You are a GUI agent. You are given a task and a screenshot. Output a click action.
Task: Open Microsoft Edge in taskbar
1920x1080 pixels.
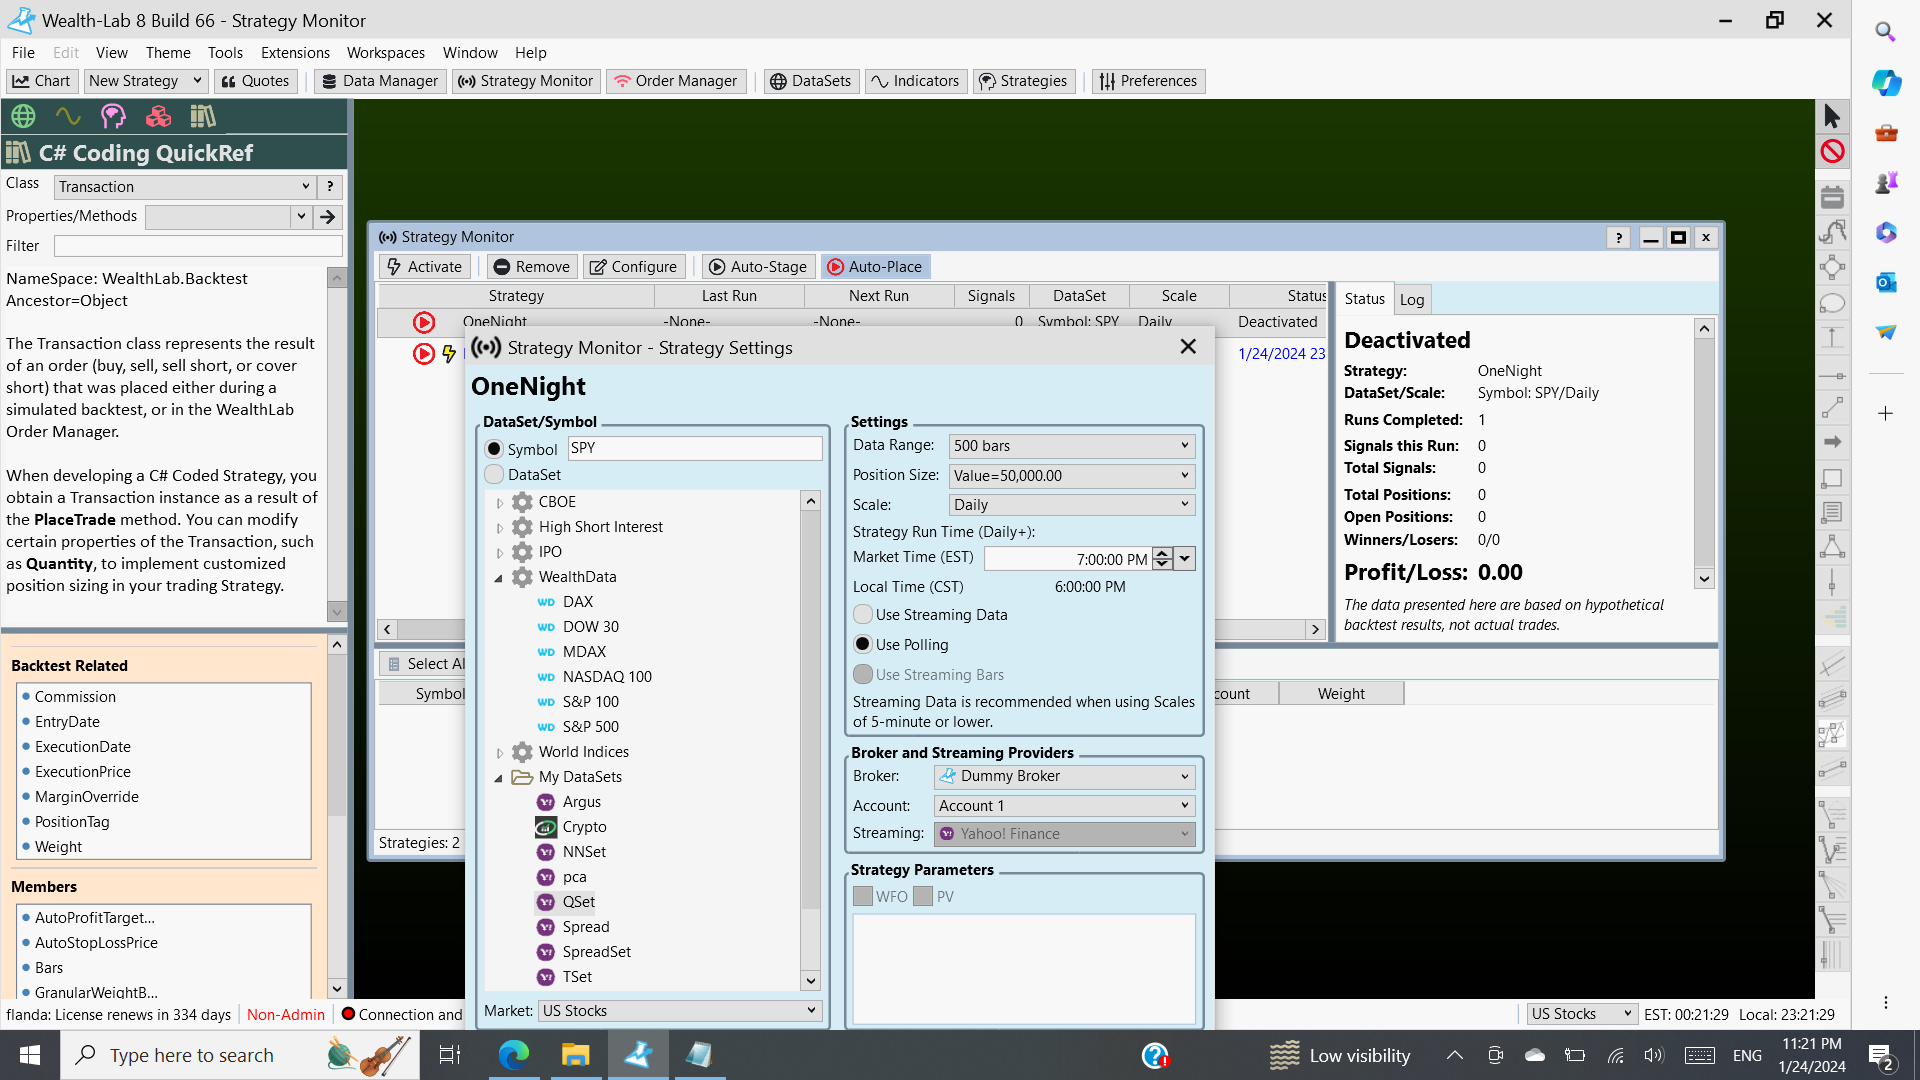point(514,1055)
